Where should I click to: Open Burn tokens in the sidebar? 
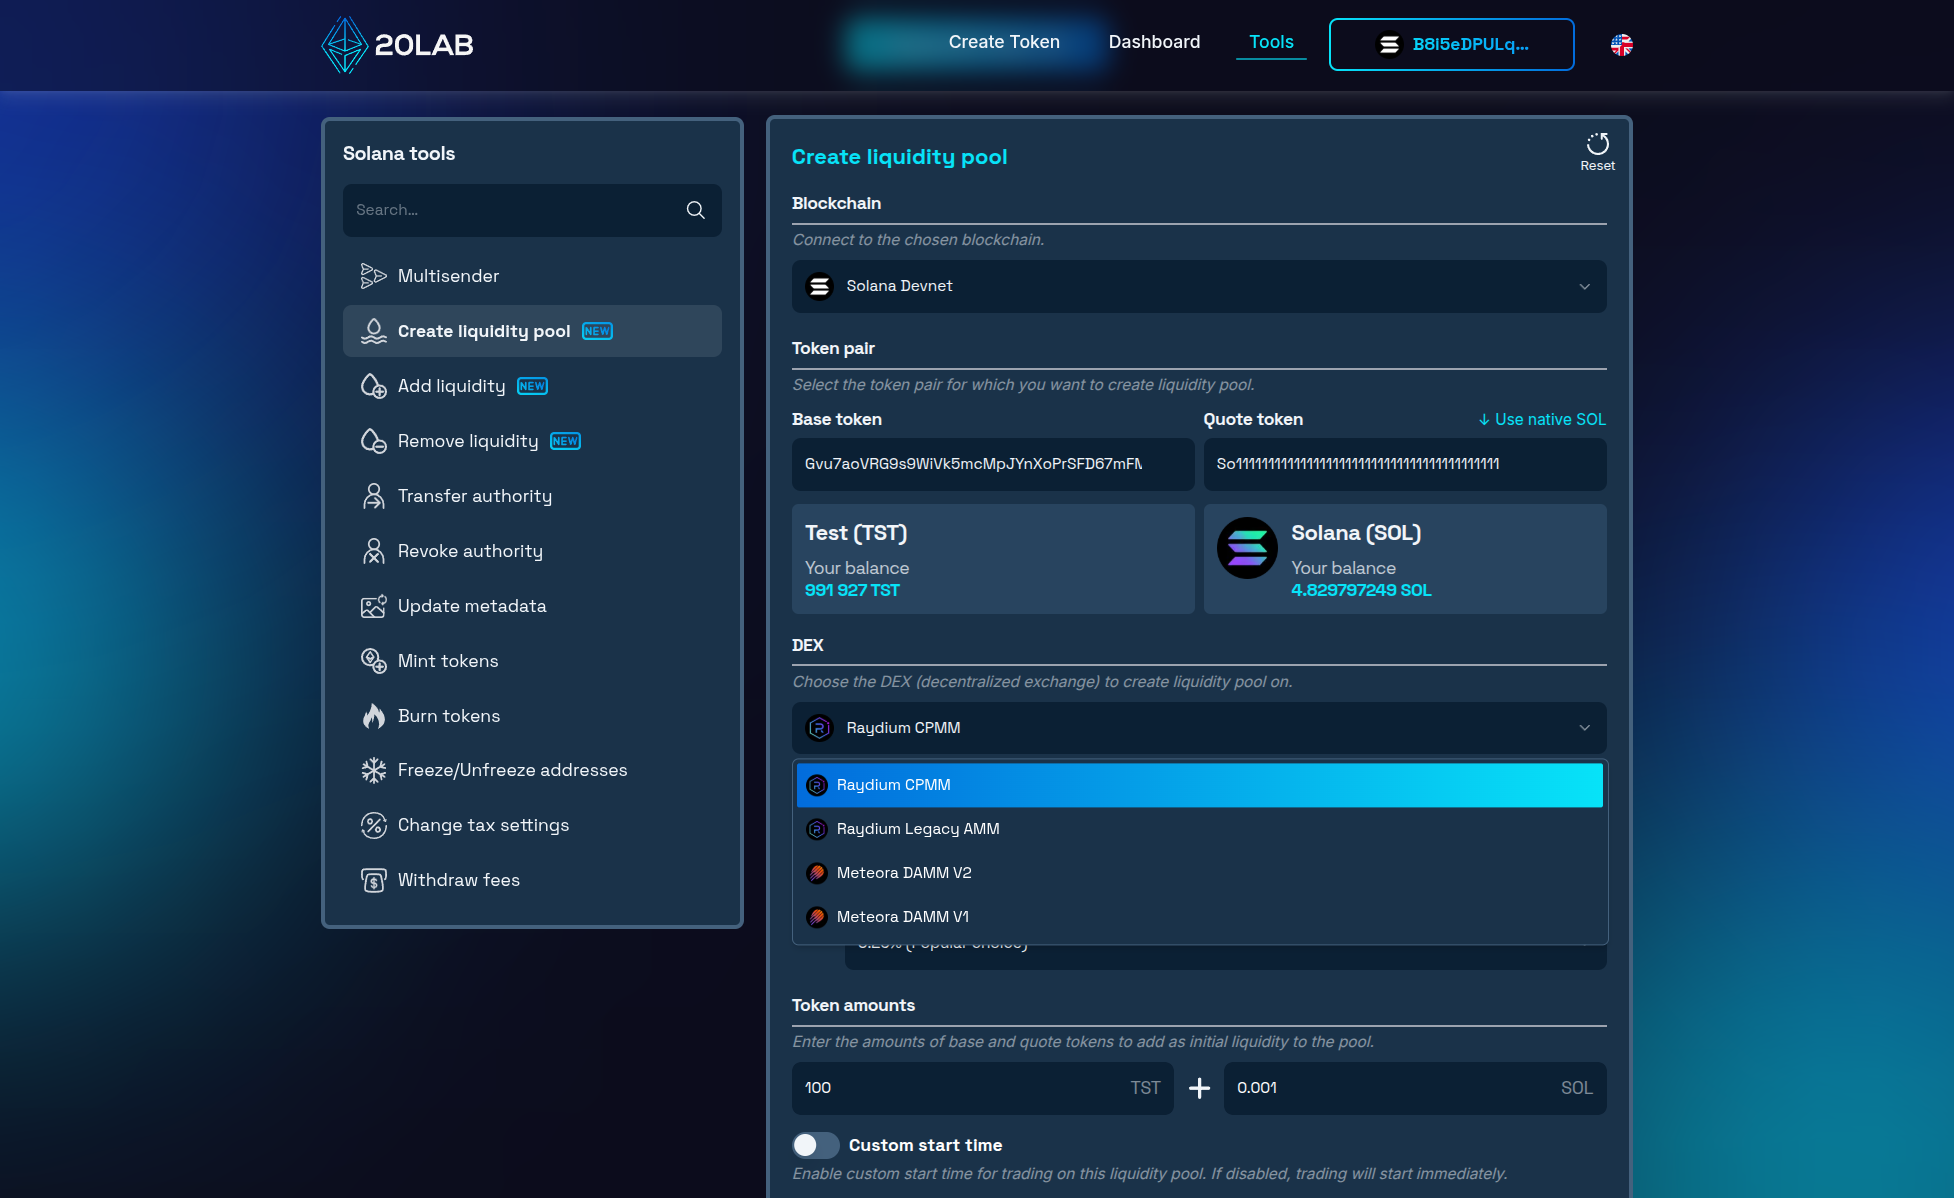click(532, 716)
